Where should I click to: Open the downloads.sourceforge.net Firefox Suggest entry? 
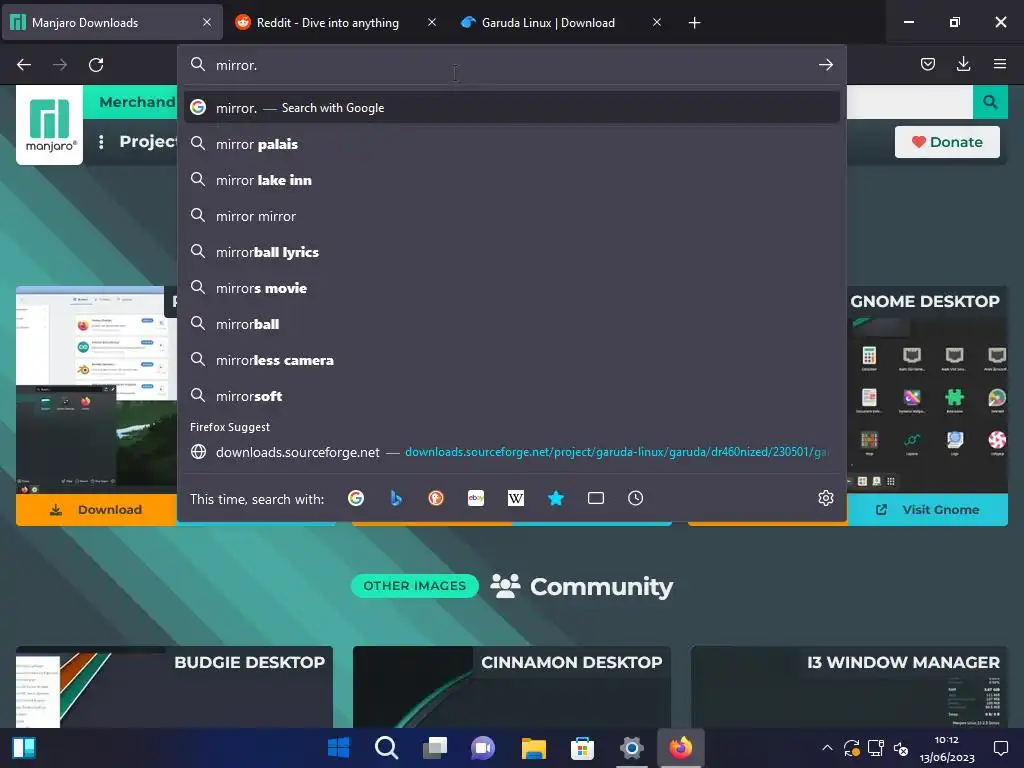[512, 452]
